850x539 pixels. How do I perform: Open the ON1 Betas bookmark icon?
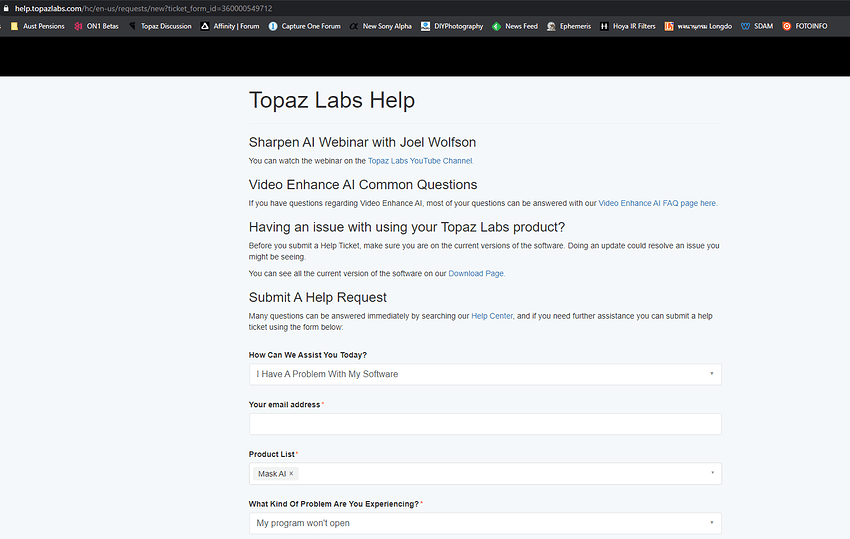(79, 26)
